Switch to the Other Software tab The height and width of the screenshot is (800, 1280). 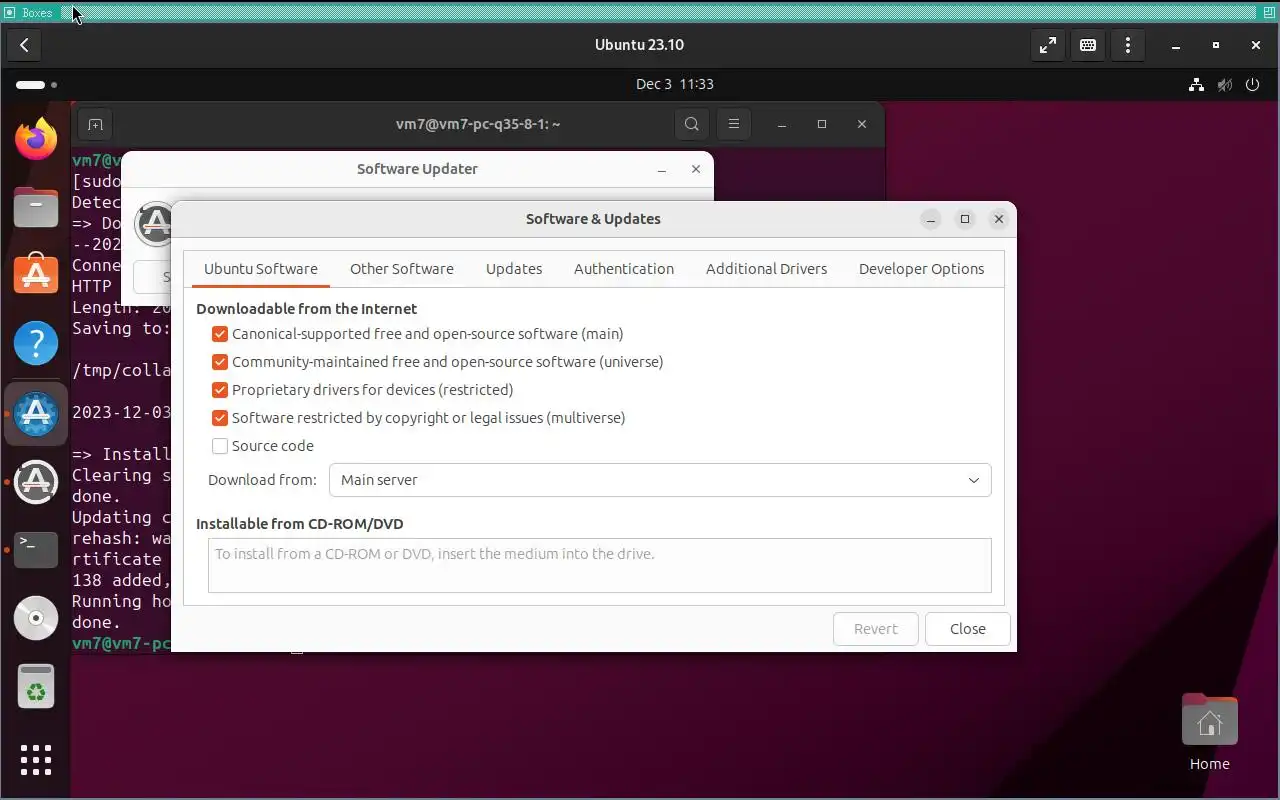[402, 269]
